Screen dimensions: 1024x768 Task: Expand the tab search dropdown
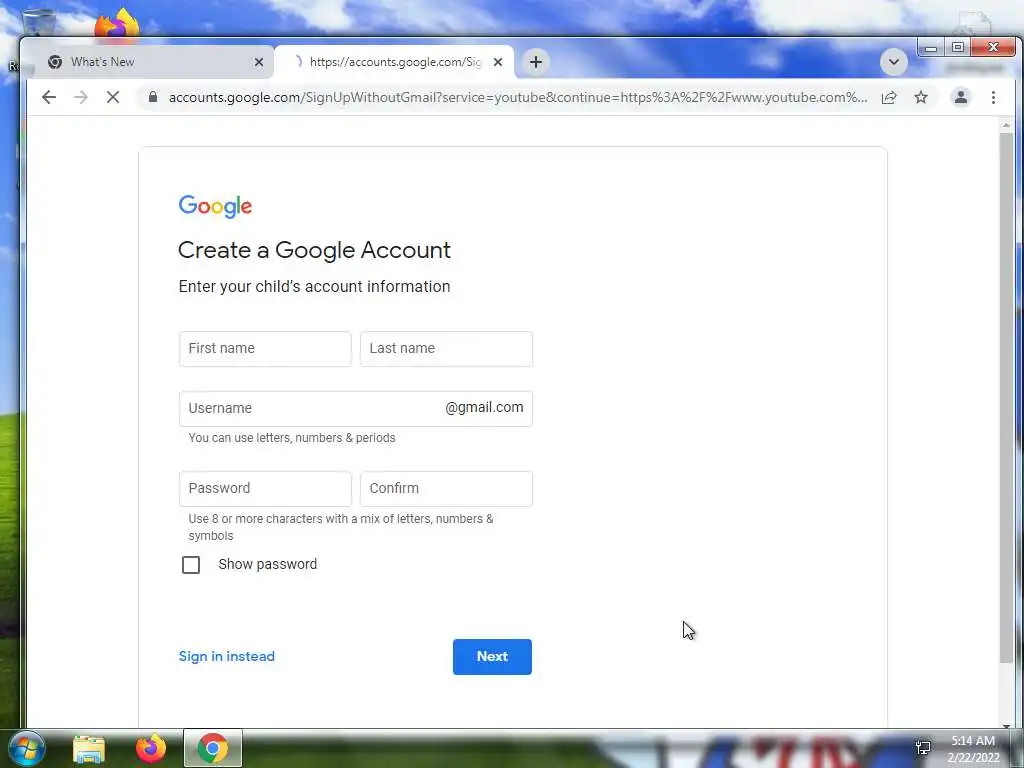pyautogui.click(x=893, y=62)
